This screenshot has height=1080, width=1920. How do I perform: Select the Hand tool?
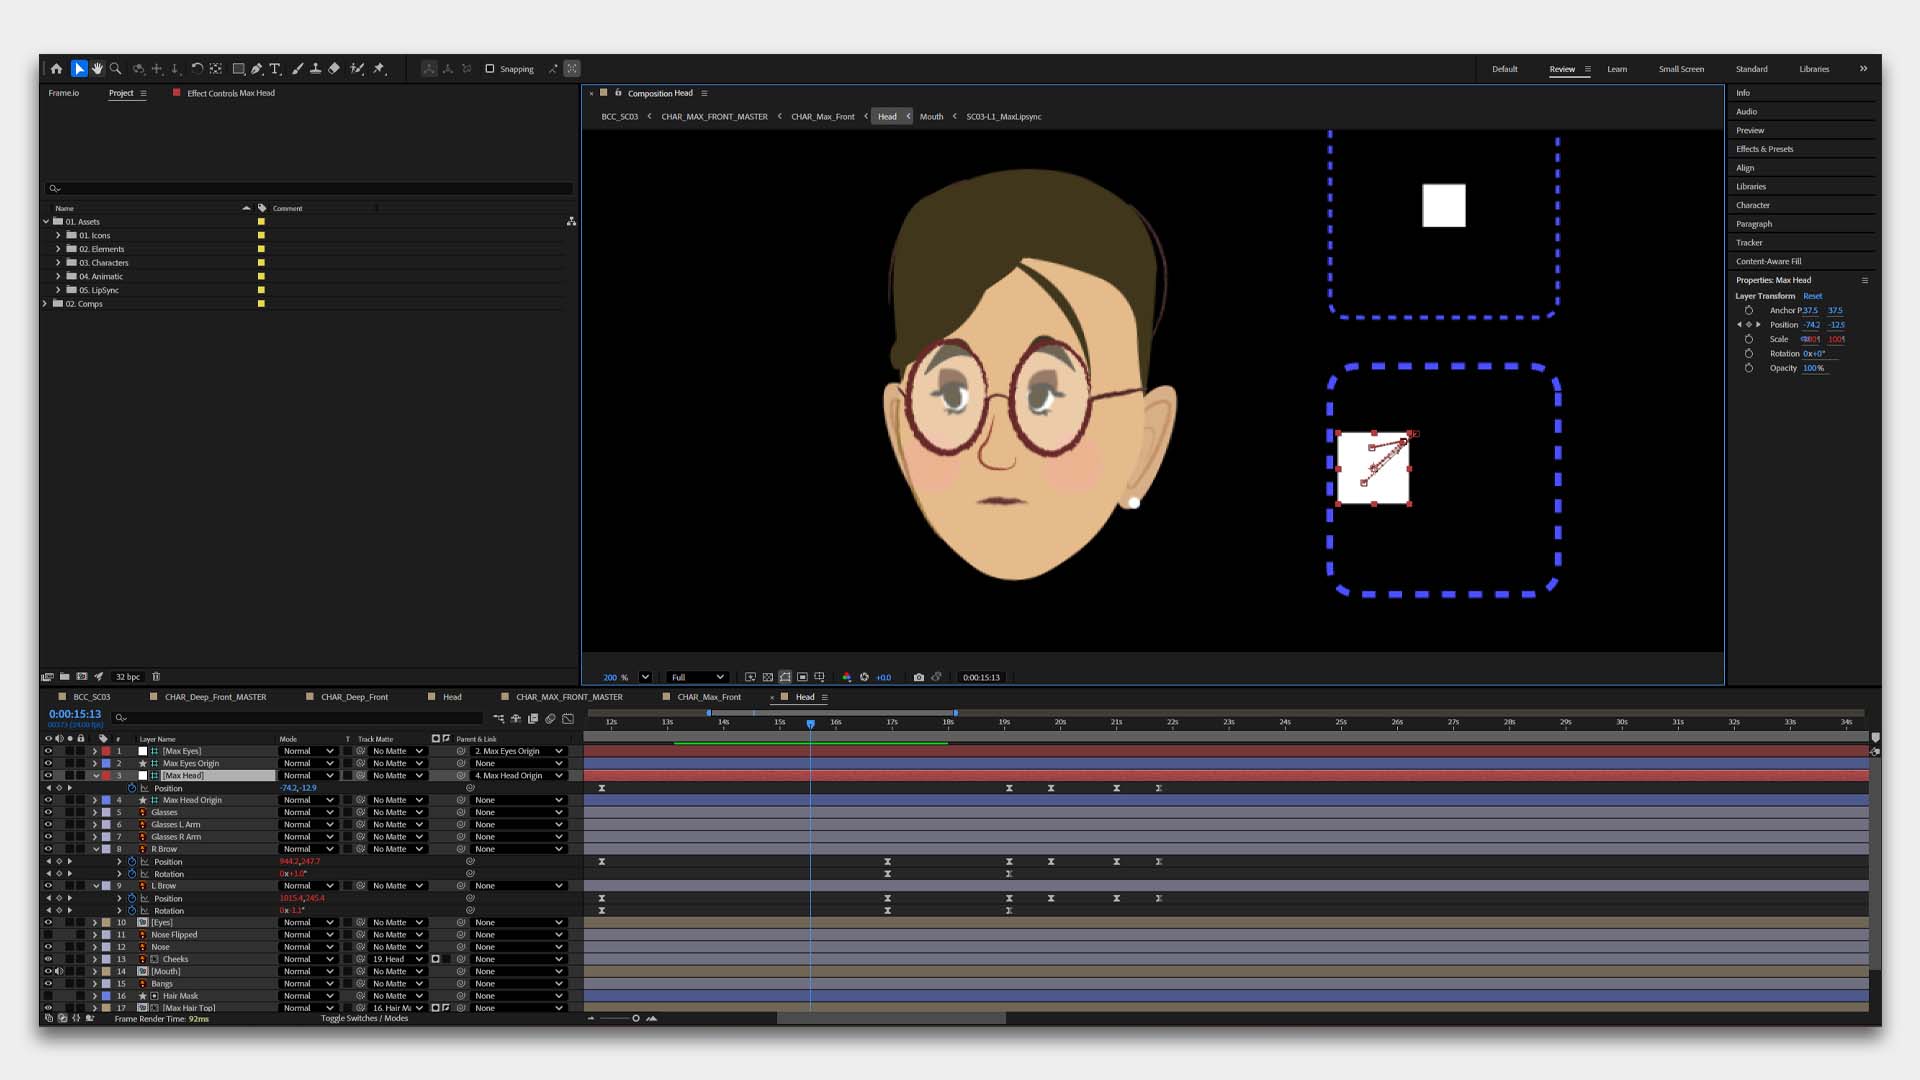(97, 69)
